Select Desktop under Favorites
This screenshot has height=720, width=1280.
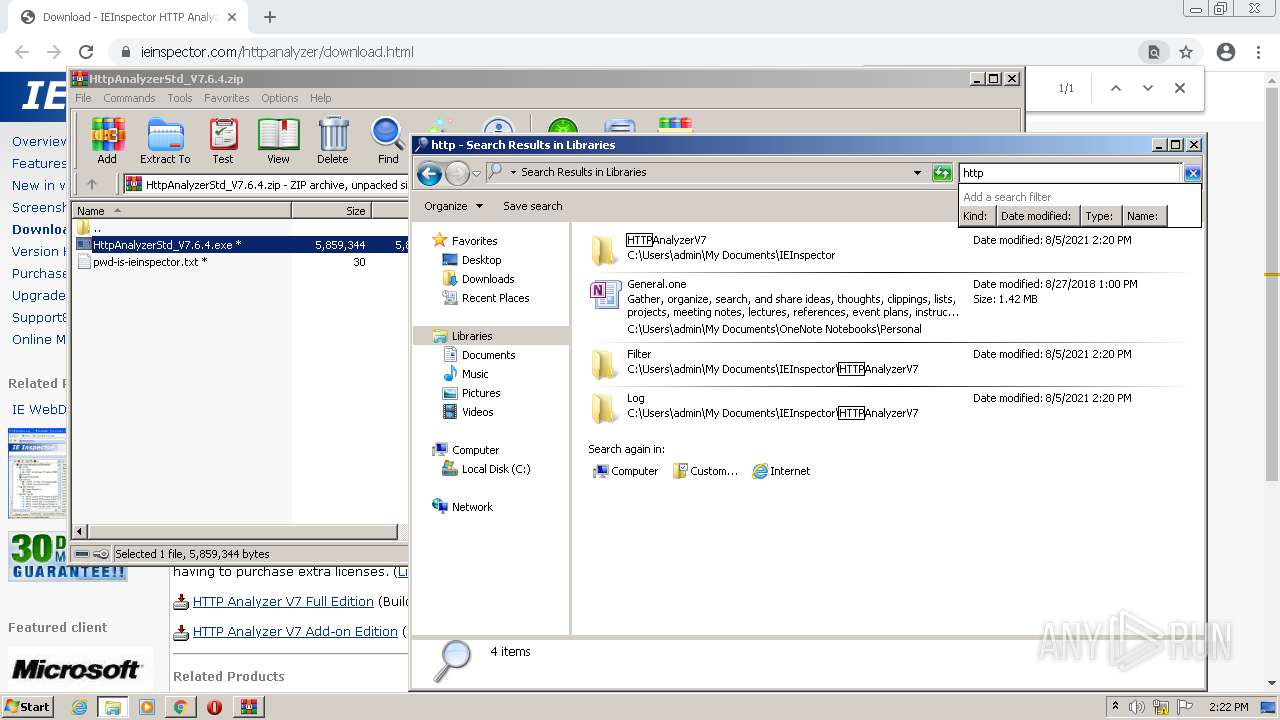[481, 260]
